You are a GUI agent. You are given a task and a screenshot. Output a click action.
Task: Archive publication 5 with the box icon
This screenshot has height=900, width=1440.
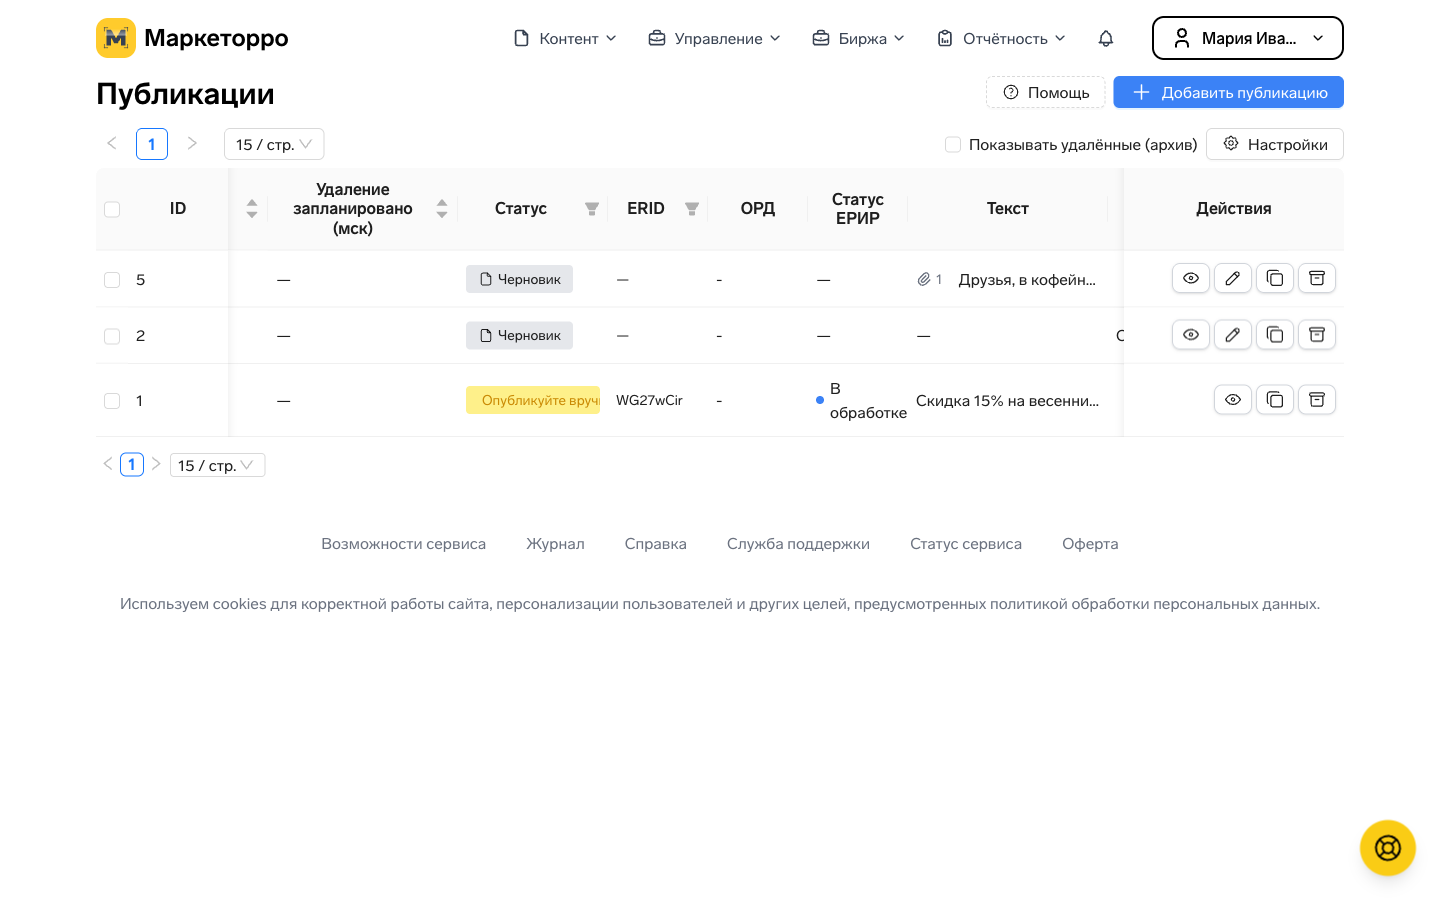click(1317, 278)
